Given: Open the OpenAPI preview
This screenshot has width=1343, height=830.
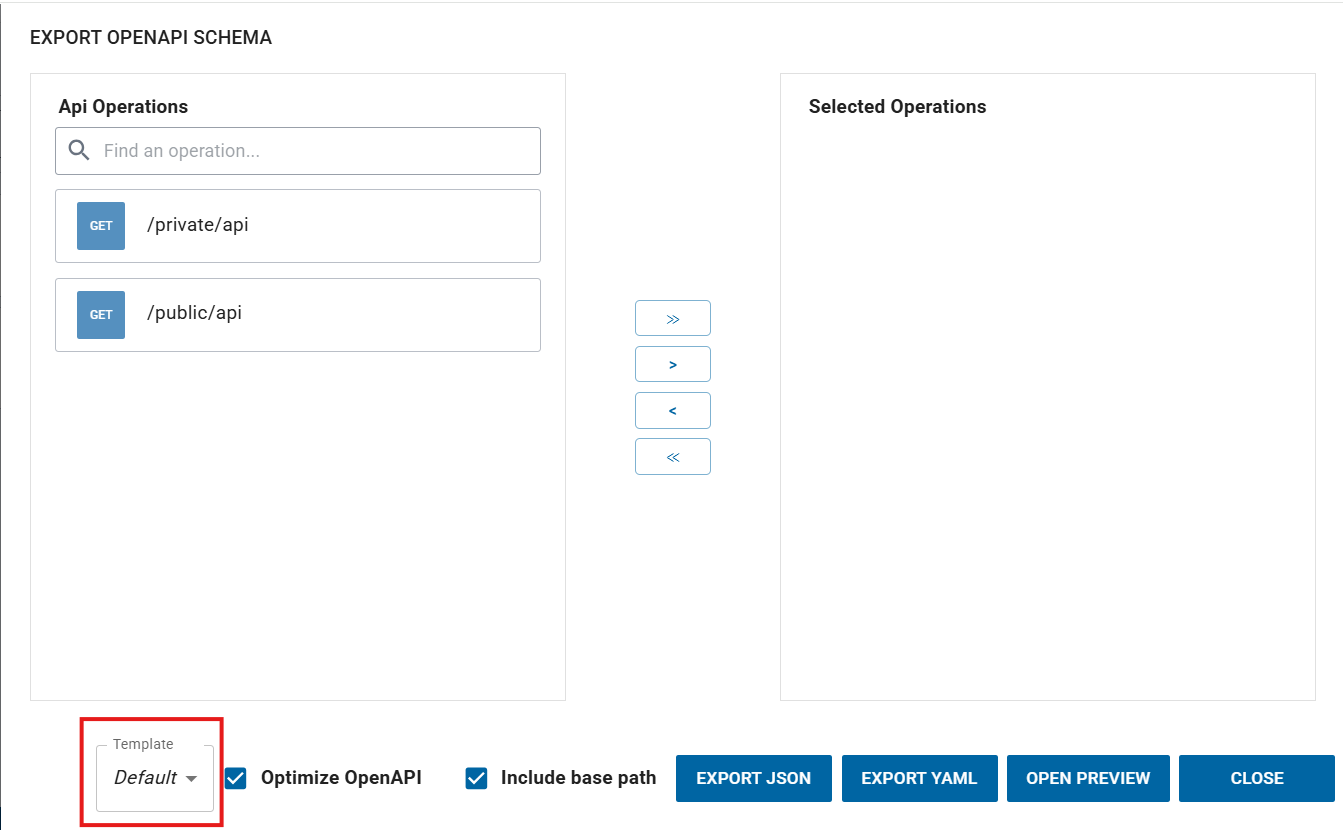Looking at the screenshot, I should (1088, 778).
